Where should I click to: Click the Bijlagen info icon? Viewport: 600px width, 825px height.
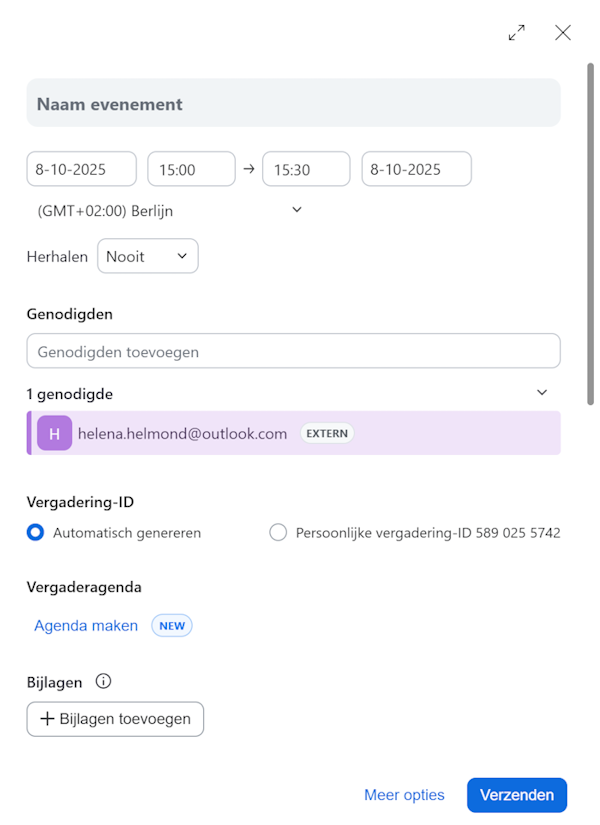tap(103, 682)
